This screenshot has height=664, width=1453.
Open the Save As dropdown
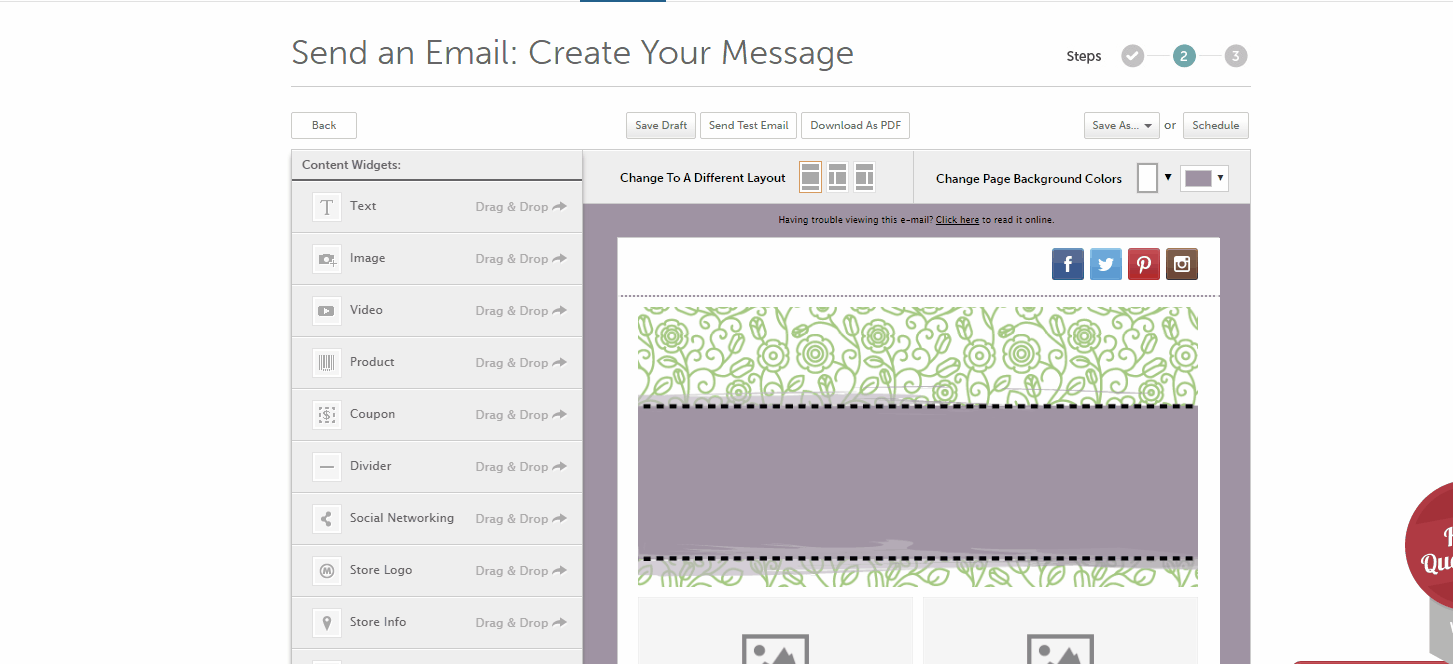(1121, 126)
